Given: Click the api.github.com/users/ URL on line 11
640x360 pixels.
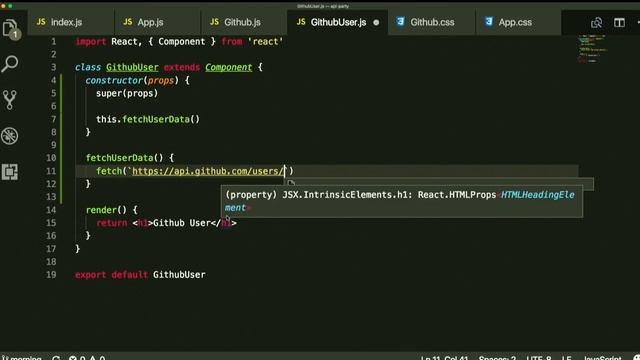Looking at the screenshot, I should tap(208, 171).
